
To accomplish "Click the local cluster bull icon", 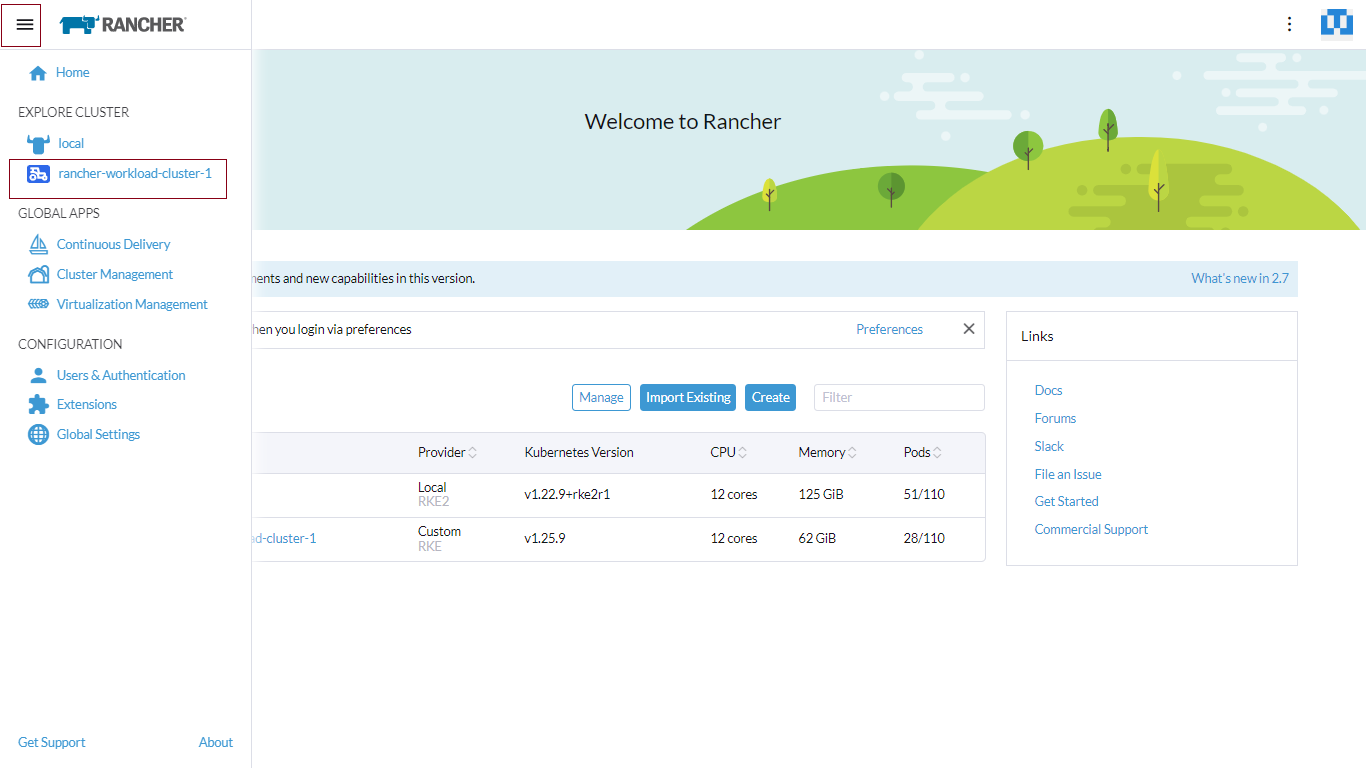I will tap(38, 143).
